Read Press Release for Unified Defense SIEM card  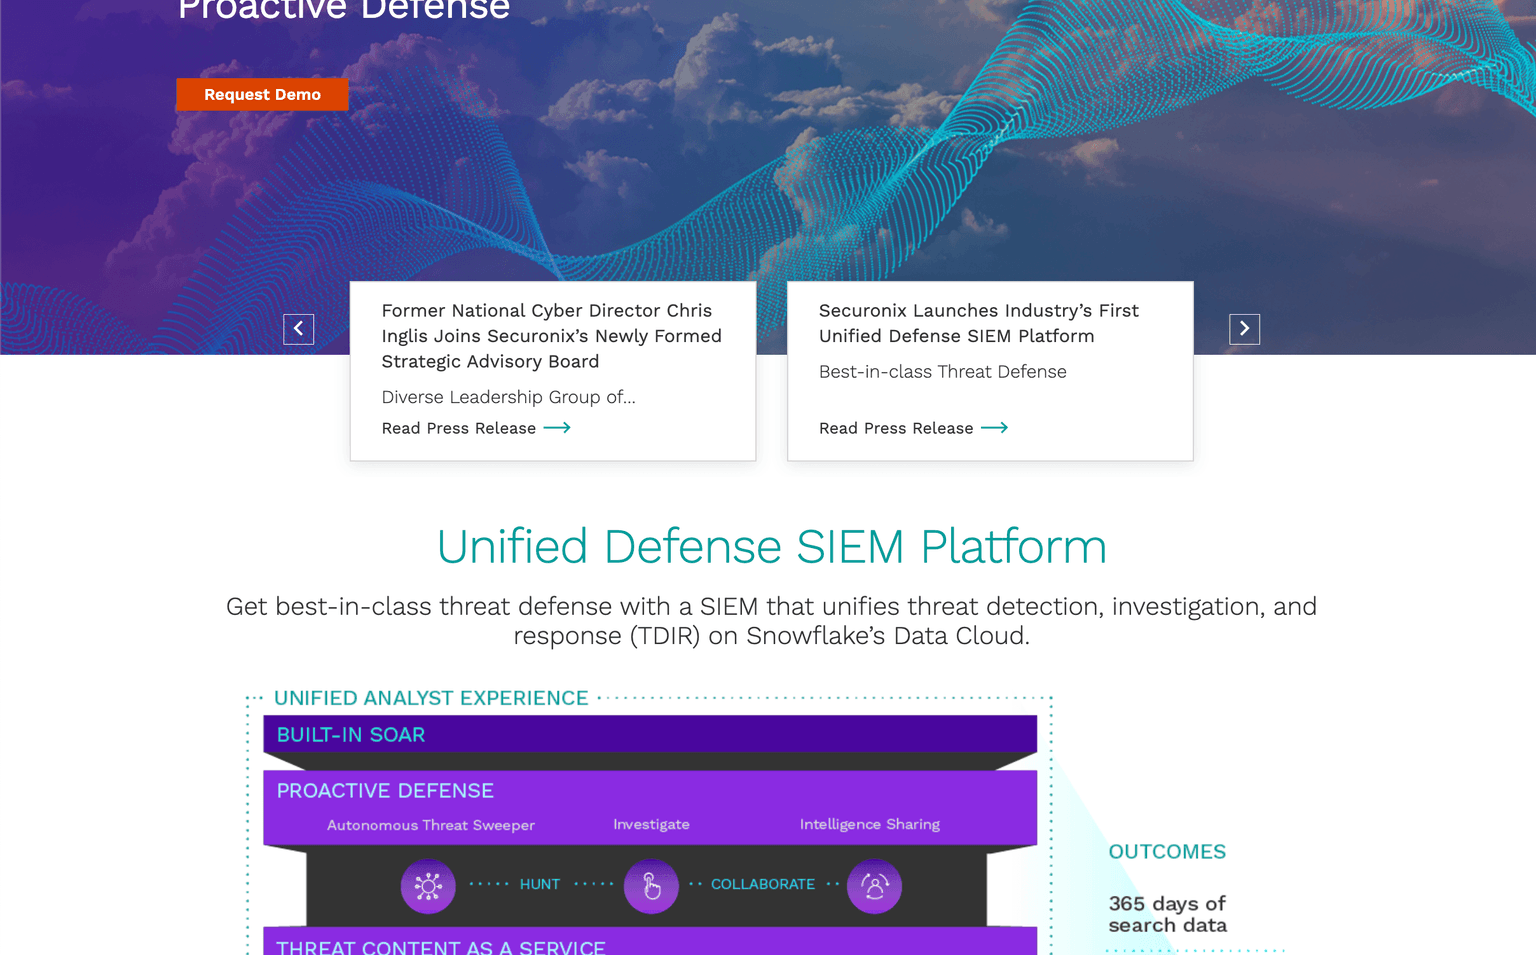click(x=896, y=428)
